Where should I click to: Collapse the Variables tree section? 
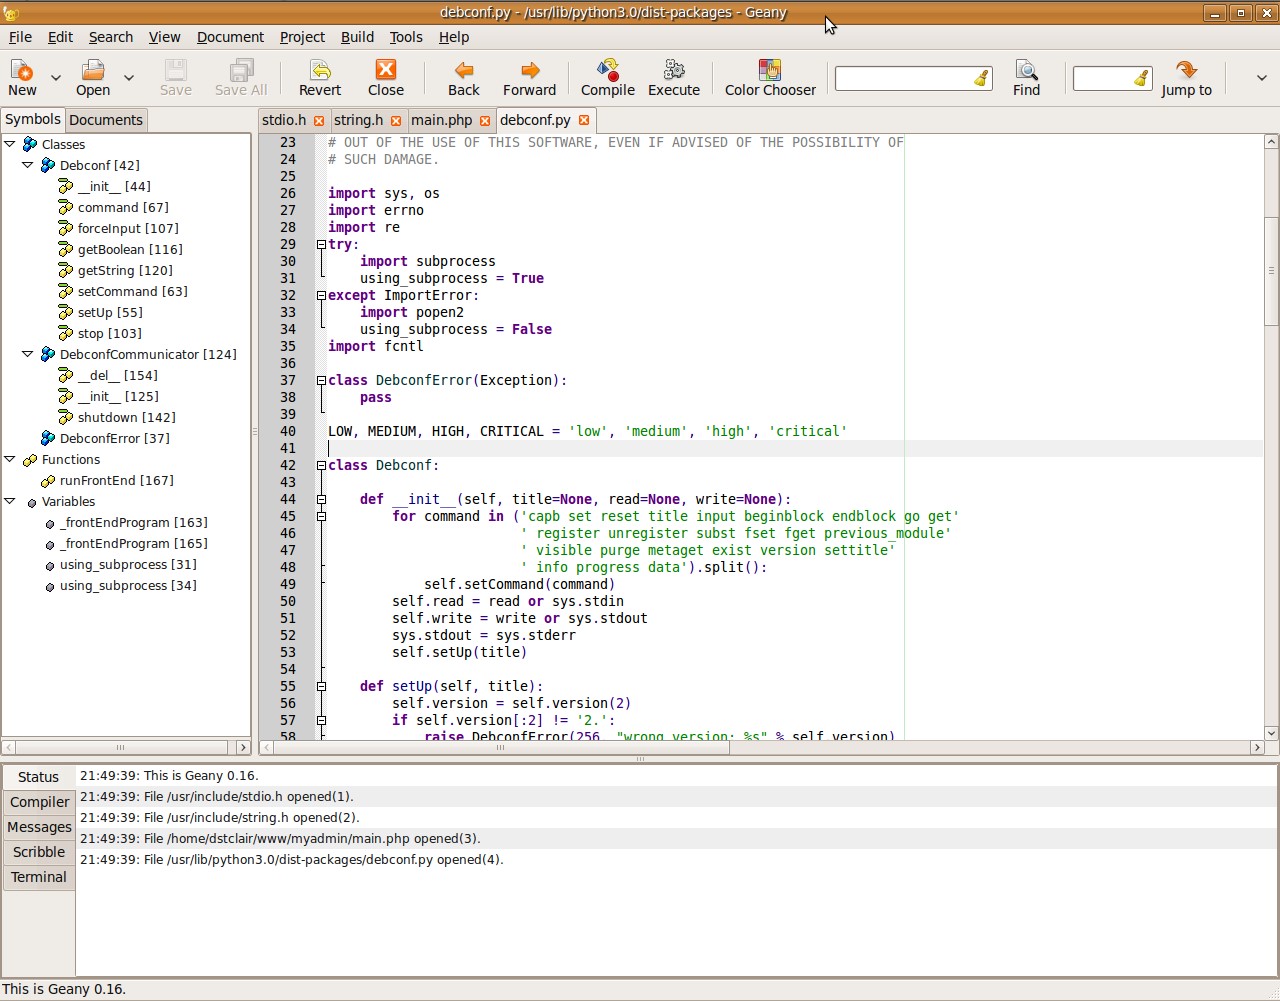[x=10, y=501]
